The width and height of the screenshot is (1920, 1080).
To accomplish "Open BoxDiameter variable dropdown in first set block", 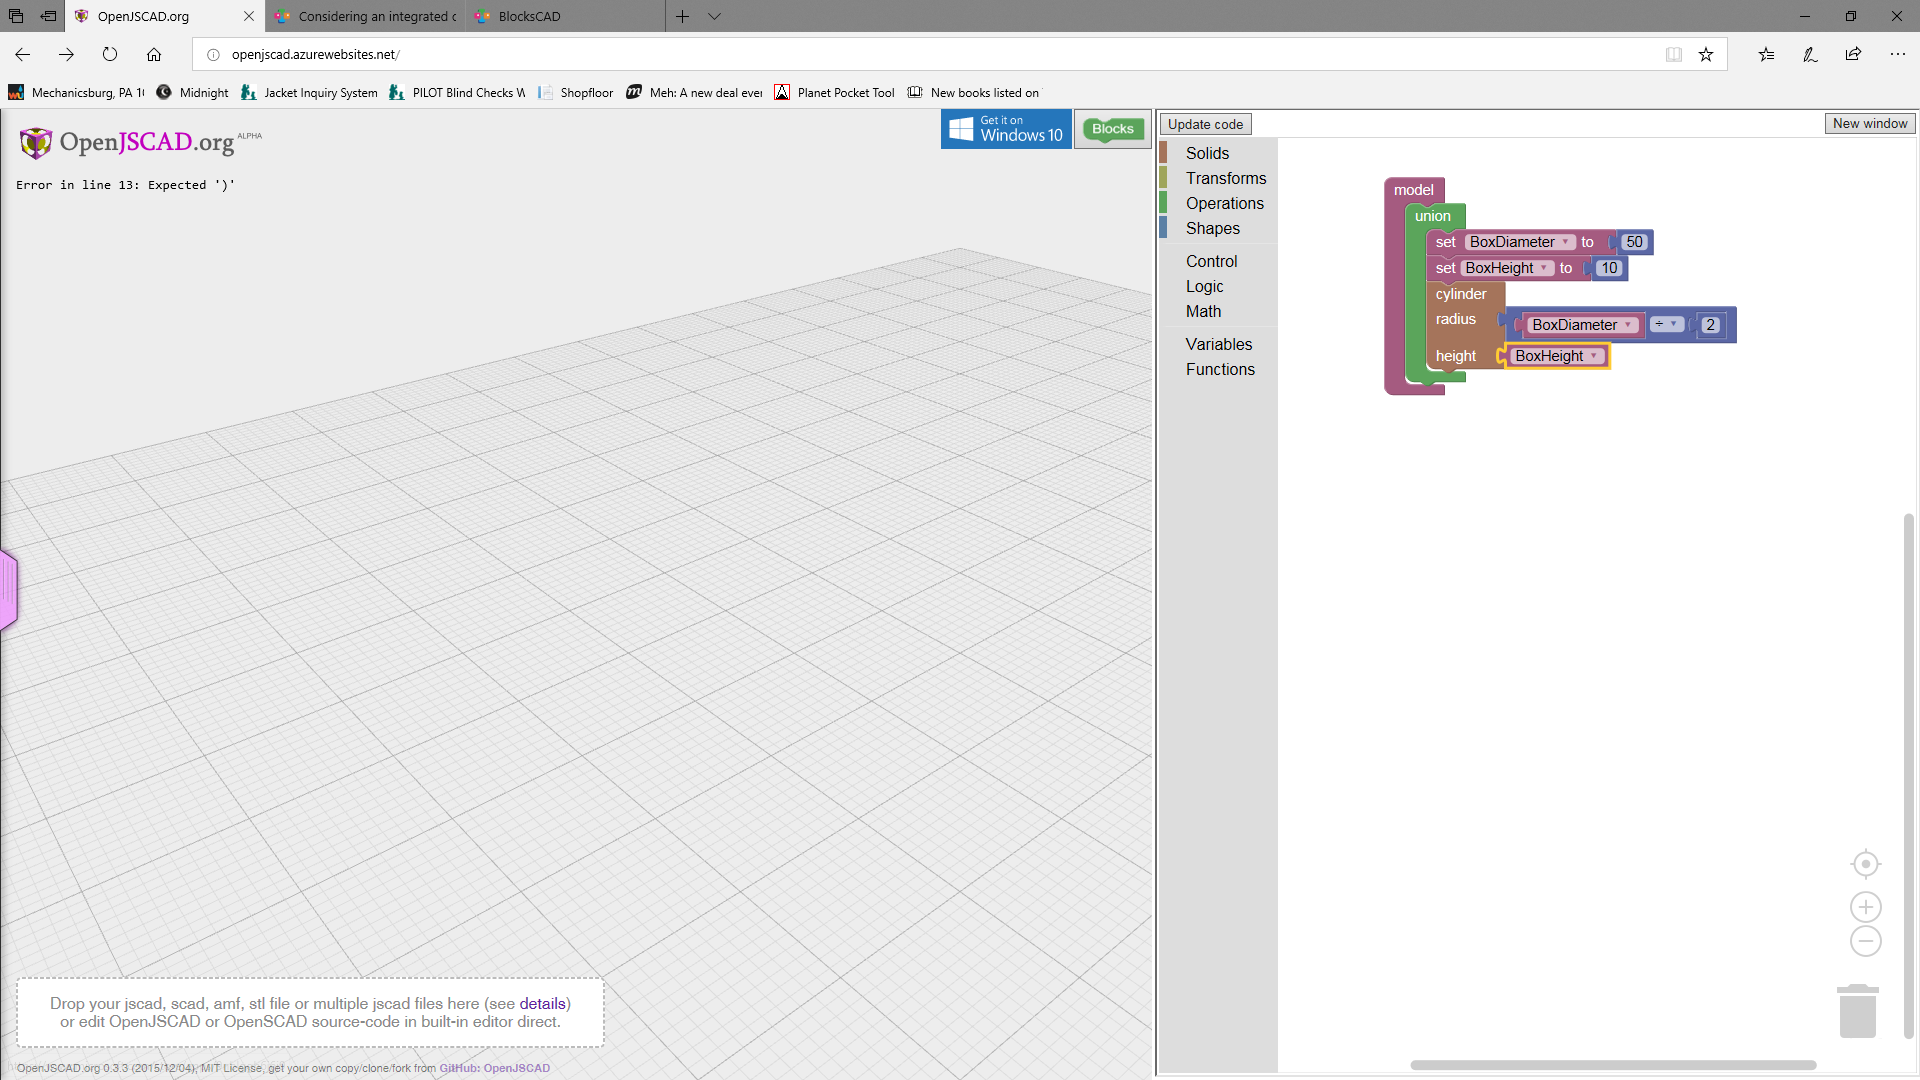I will 1566,242.
